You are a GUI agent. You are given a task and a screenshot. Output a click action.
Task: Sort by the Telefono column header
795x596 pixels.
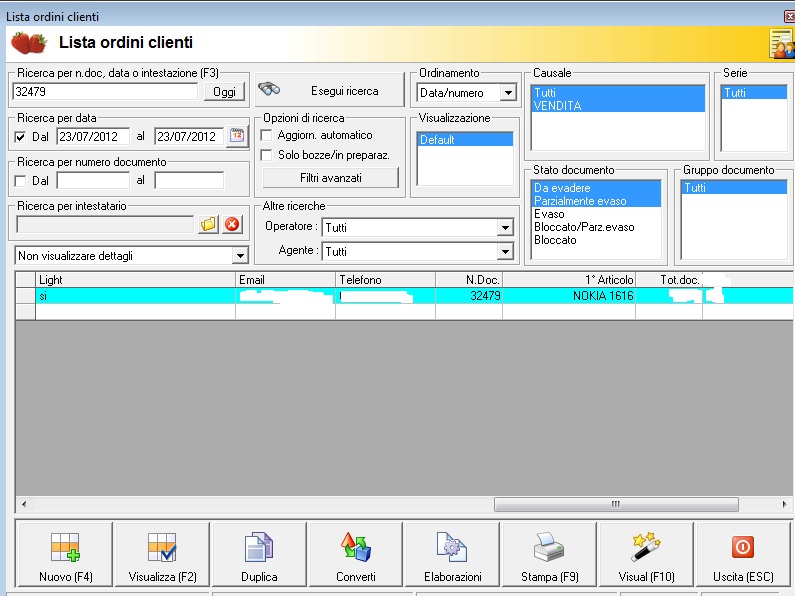click(385, 280)
